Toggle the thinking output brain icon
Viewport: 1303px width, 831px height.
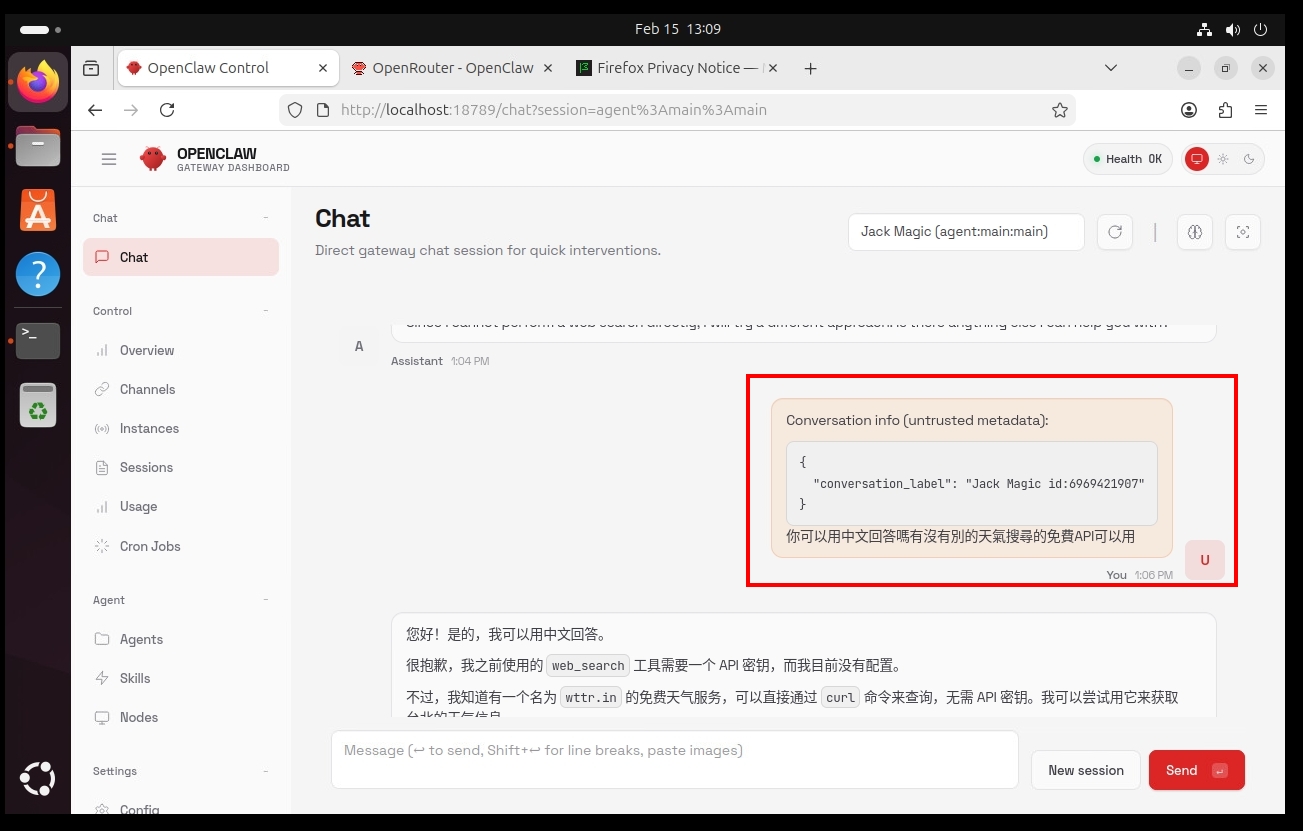click(1194, 232)
